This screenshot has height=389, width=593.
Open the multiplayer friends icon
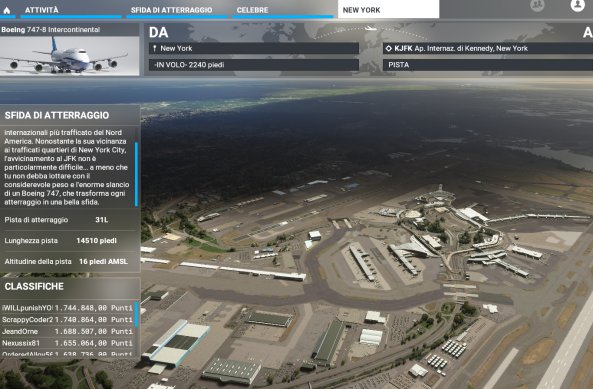pos(537,5)
